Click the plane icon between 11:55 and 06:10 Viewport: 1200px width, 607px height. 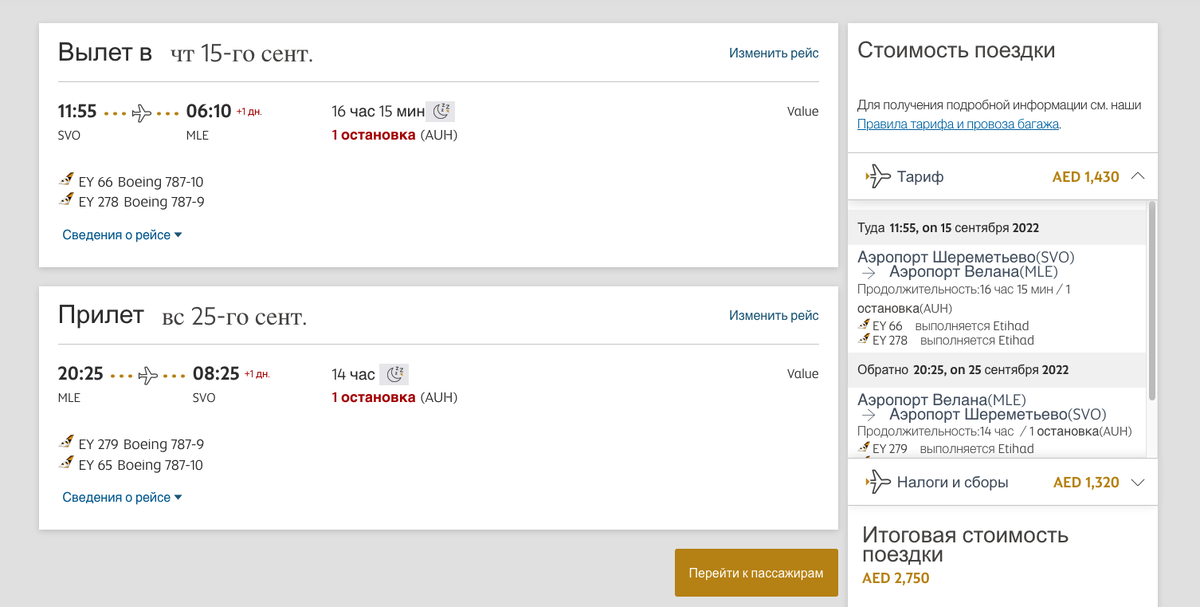tap(142, 112)
